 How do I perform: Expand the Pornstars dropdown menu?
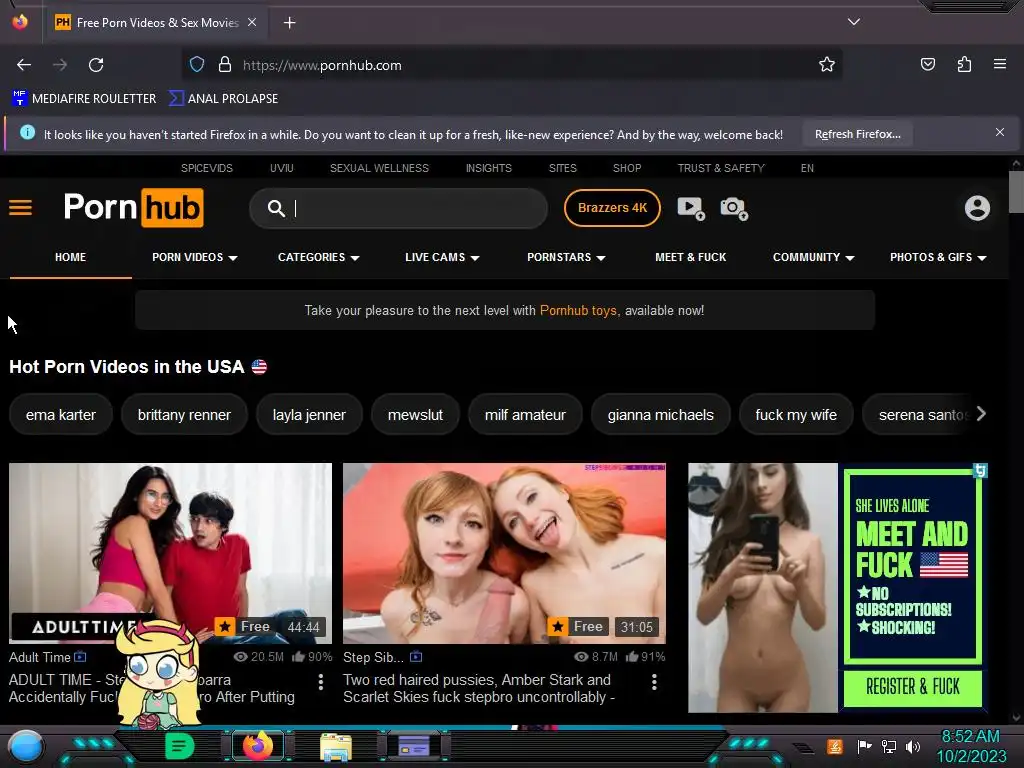(x=566, y=257)
